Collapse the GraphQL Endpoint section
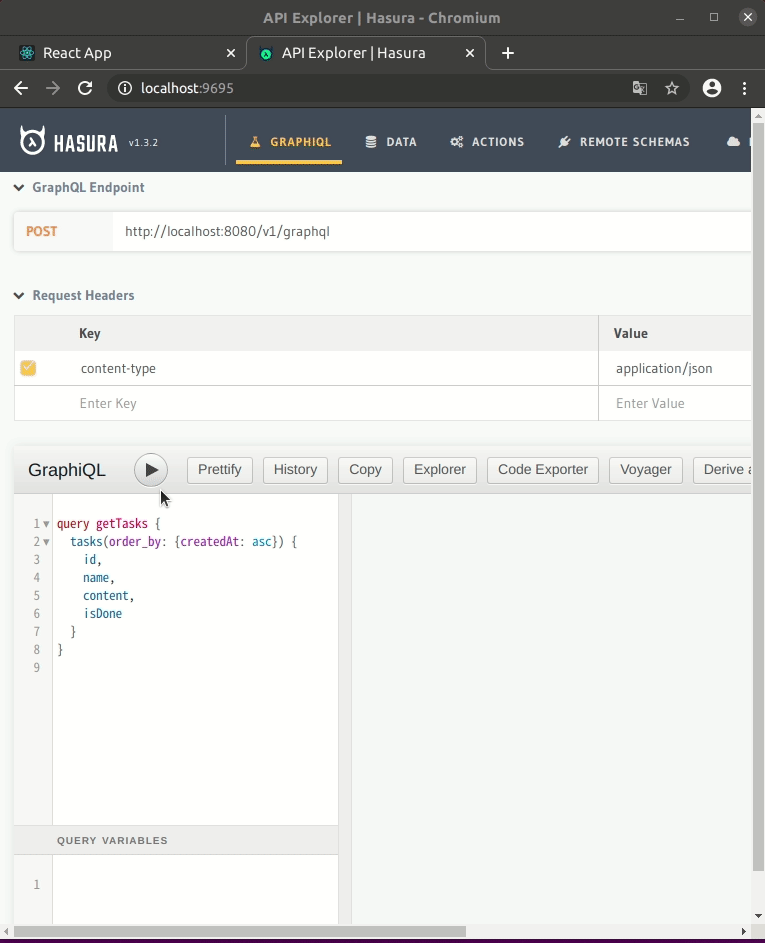765x943 pixels. tap(18, 187)
